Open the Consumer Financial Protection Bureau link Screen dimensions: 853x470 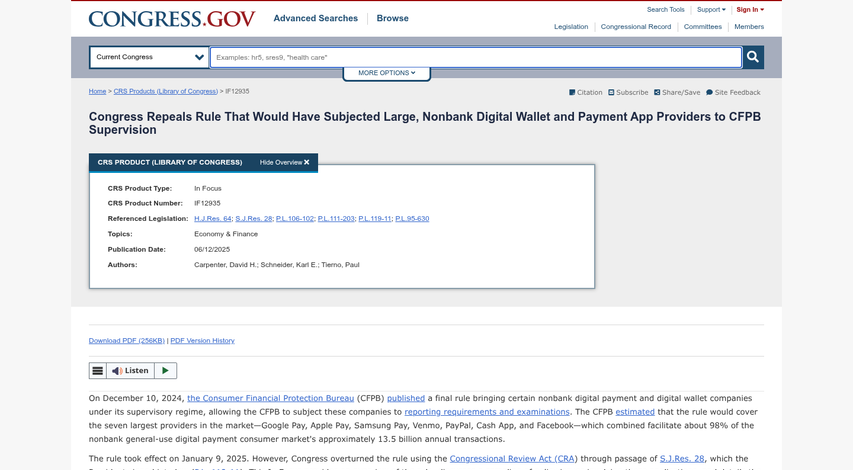click(270, 398)
